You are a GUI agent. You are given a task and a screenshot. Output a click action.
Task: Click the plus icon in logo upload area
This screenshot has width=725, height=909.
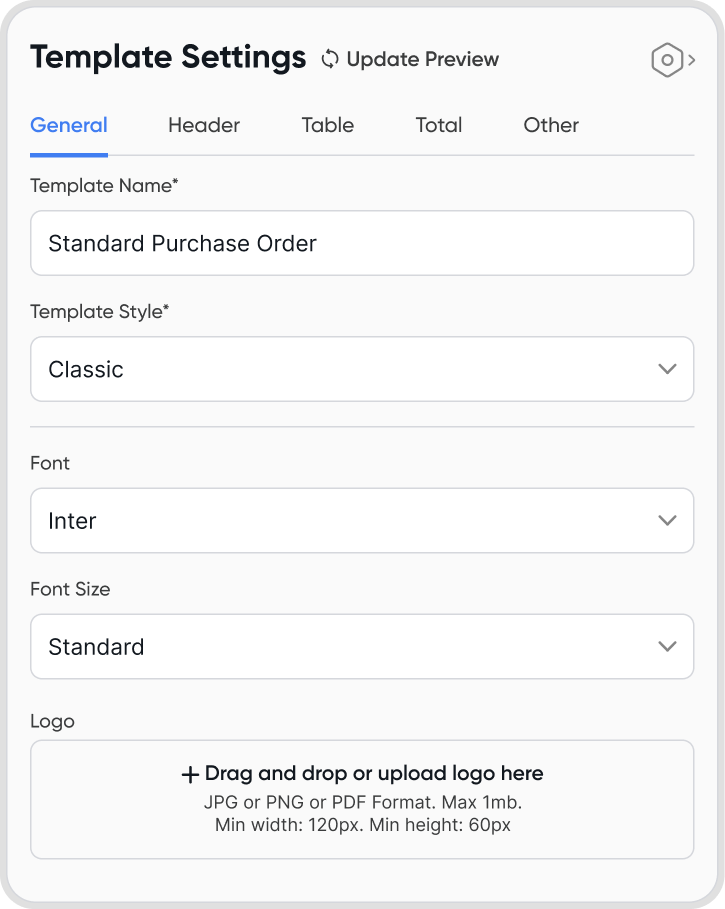190,774
